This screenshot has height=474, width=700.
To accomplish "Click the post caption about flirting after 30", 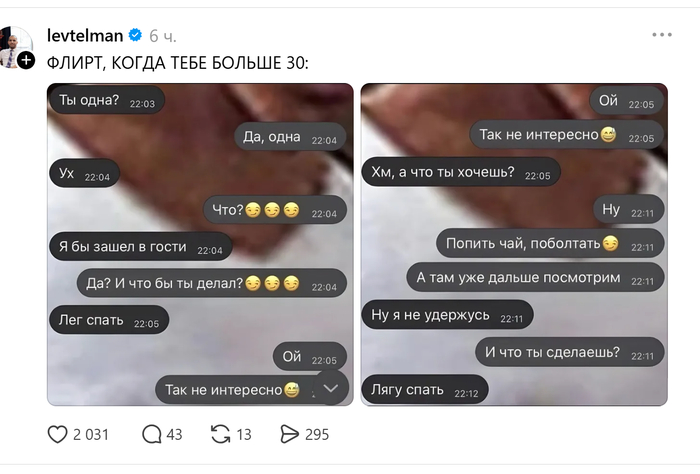I will point(178,63).
